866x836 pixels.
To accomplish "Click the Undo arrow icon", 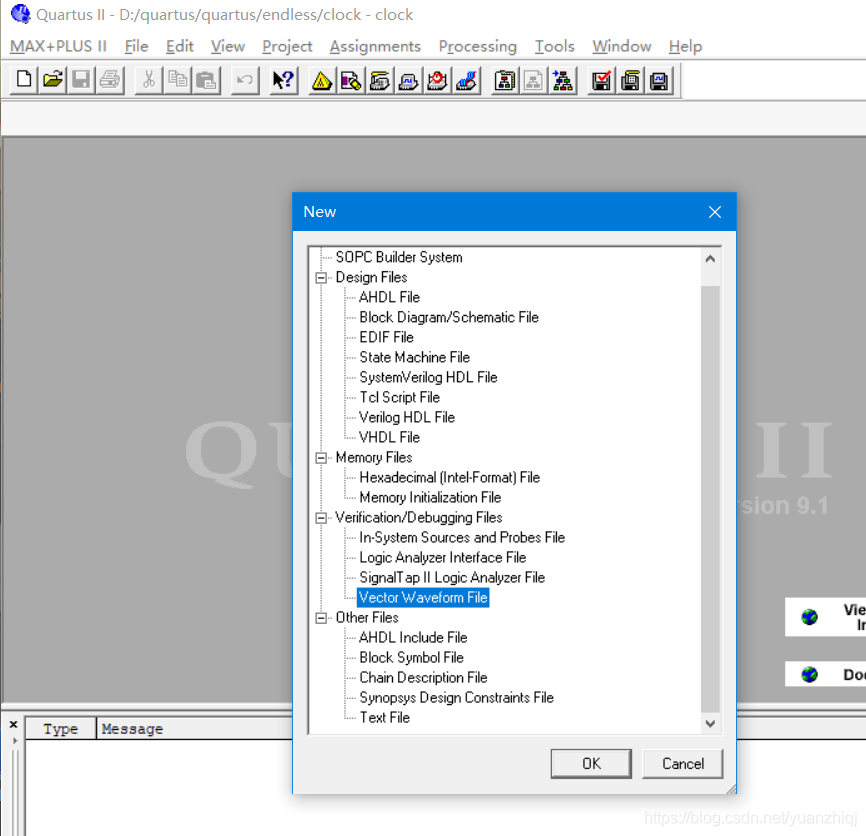I will [x=245, y=80].
